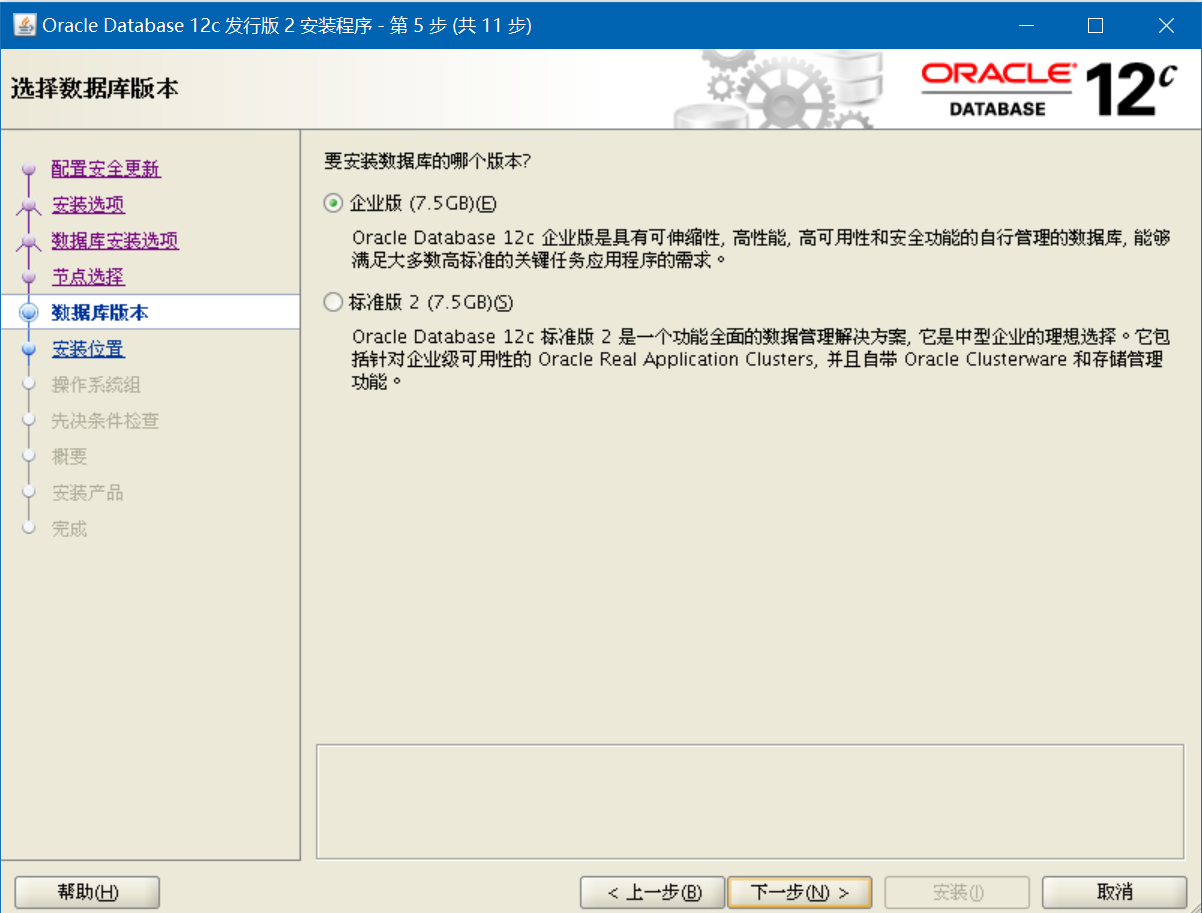Click the 下一步(N) > button
The height and width of the screenshot is (913, 1202).
[x=799, y=892]
